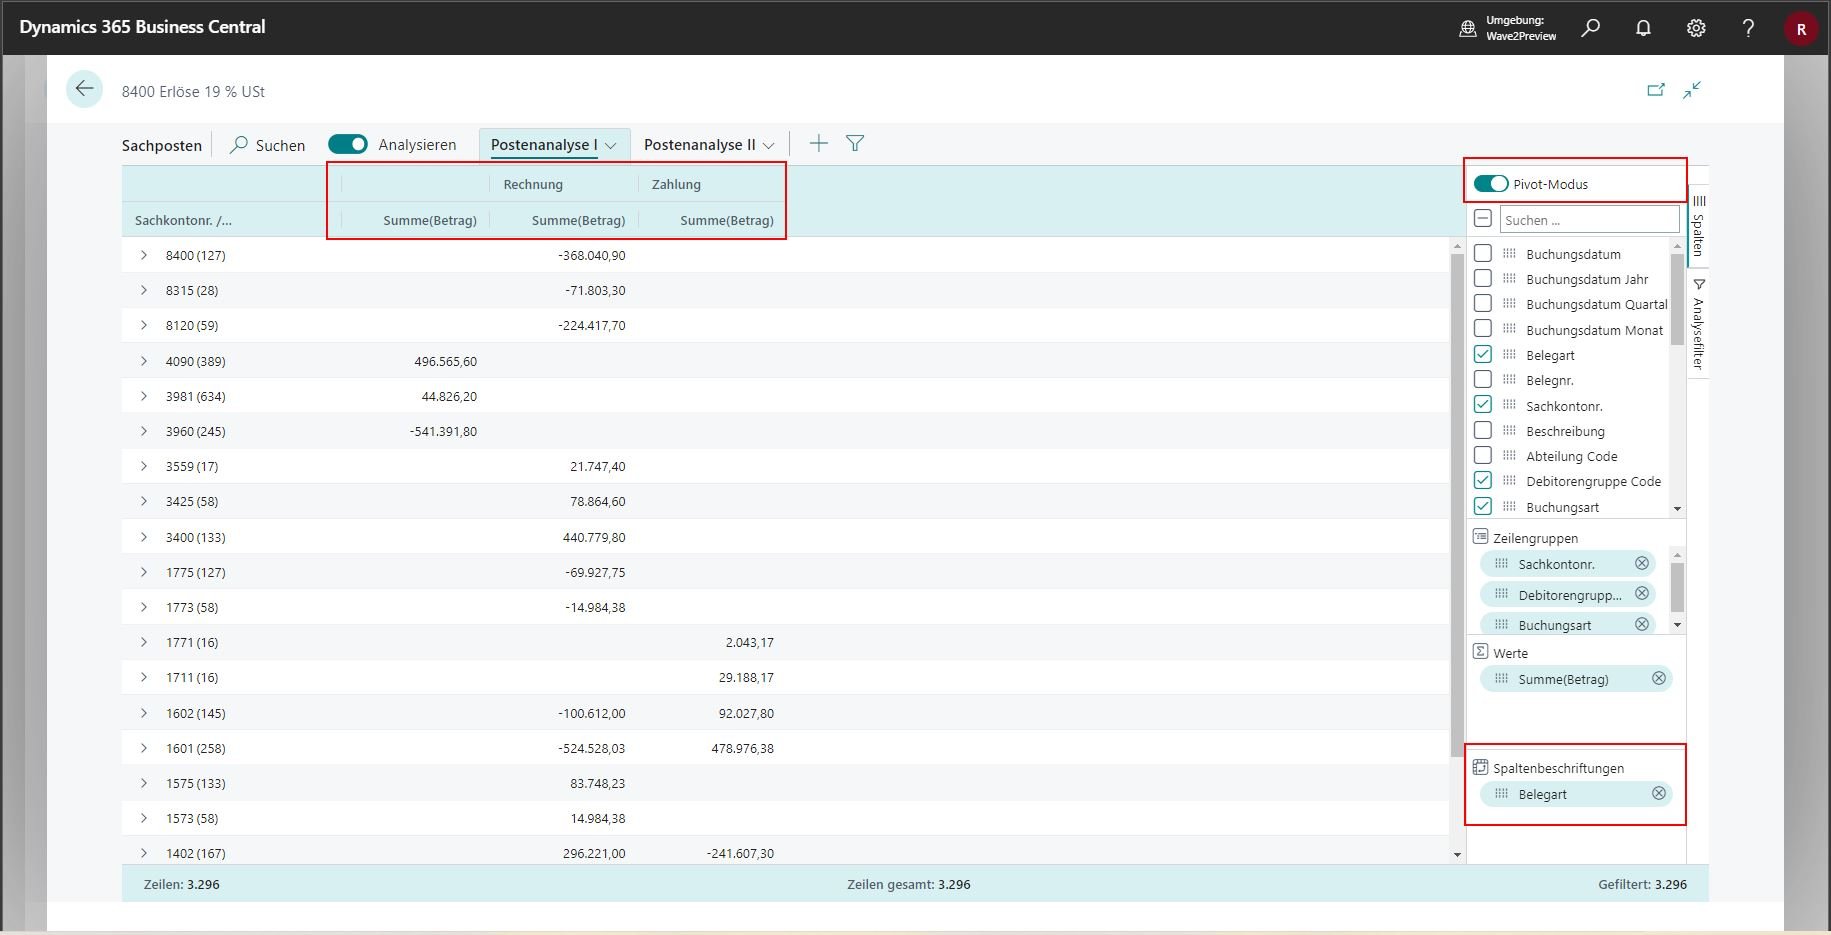This screenshot has height=935, width=1831.
Task: Remove Buchungsart from row groups
Action: (1641, 623)
